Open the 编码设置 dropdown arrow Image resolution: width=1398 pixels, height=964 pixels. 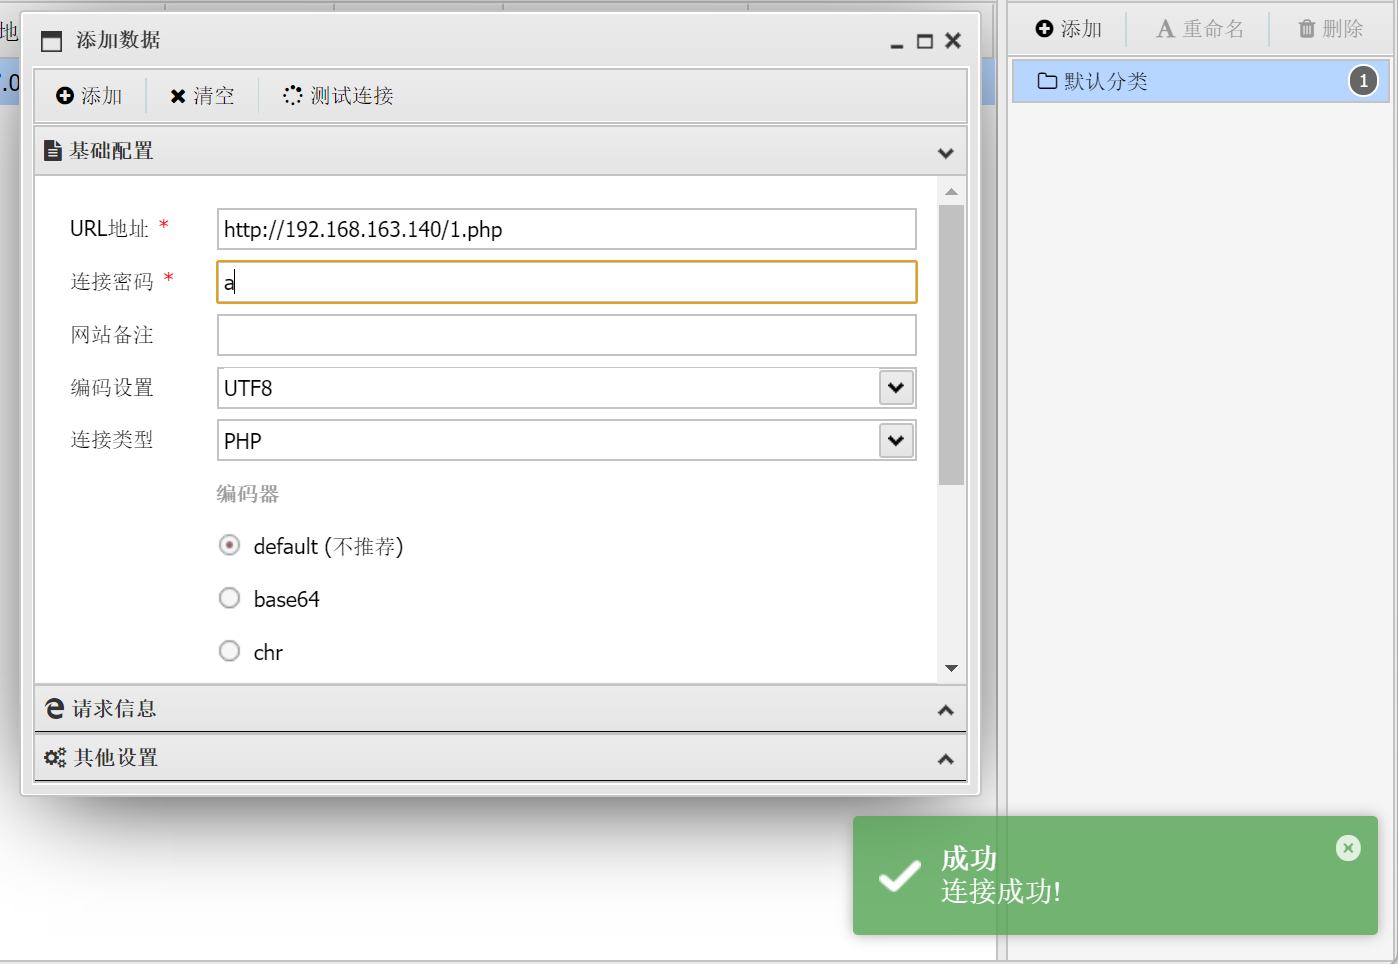[x=896, y=388]
